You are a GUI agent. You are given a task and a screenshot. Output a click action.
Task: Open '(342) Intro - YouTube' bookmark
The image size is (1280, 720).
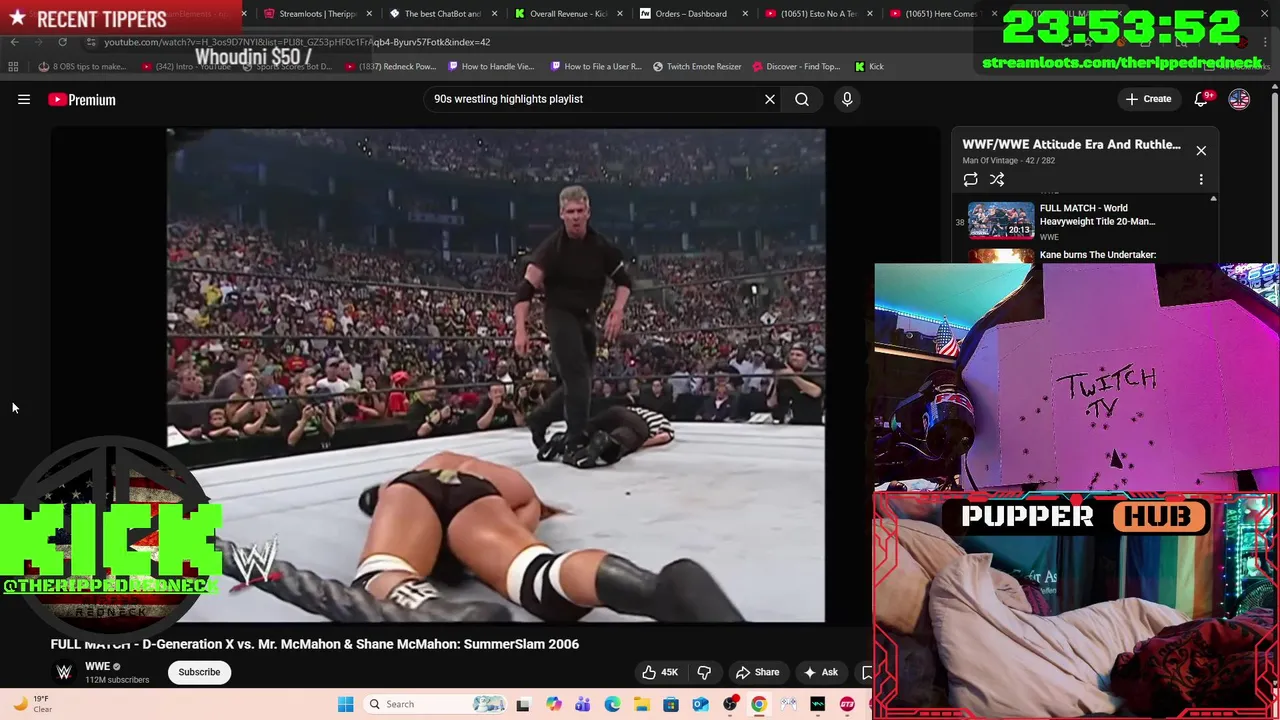(188, 66)
